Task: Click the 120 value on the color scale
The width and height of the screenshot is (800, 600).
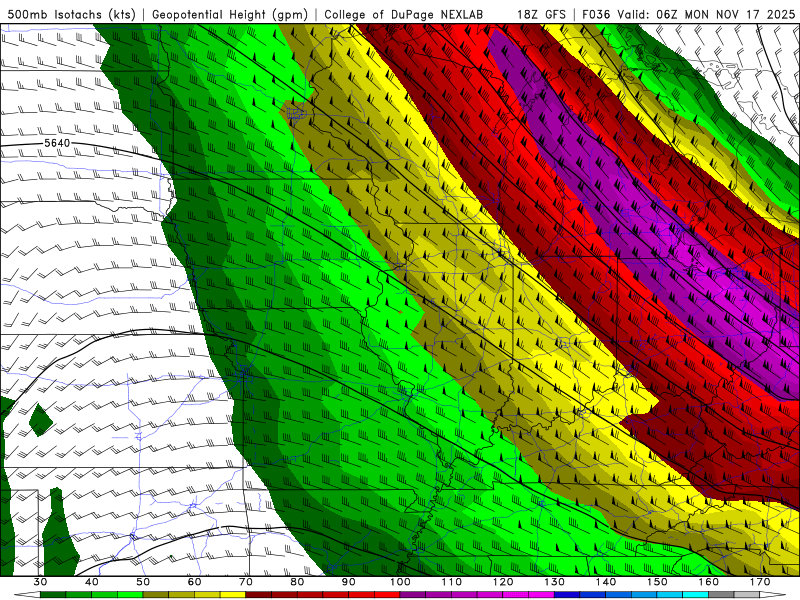Action: pyautogui.click(x=503, y=582)
